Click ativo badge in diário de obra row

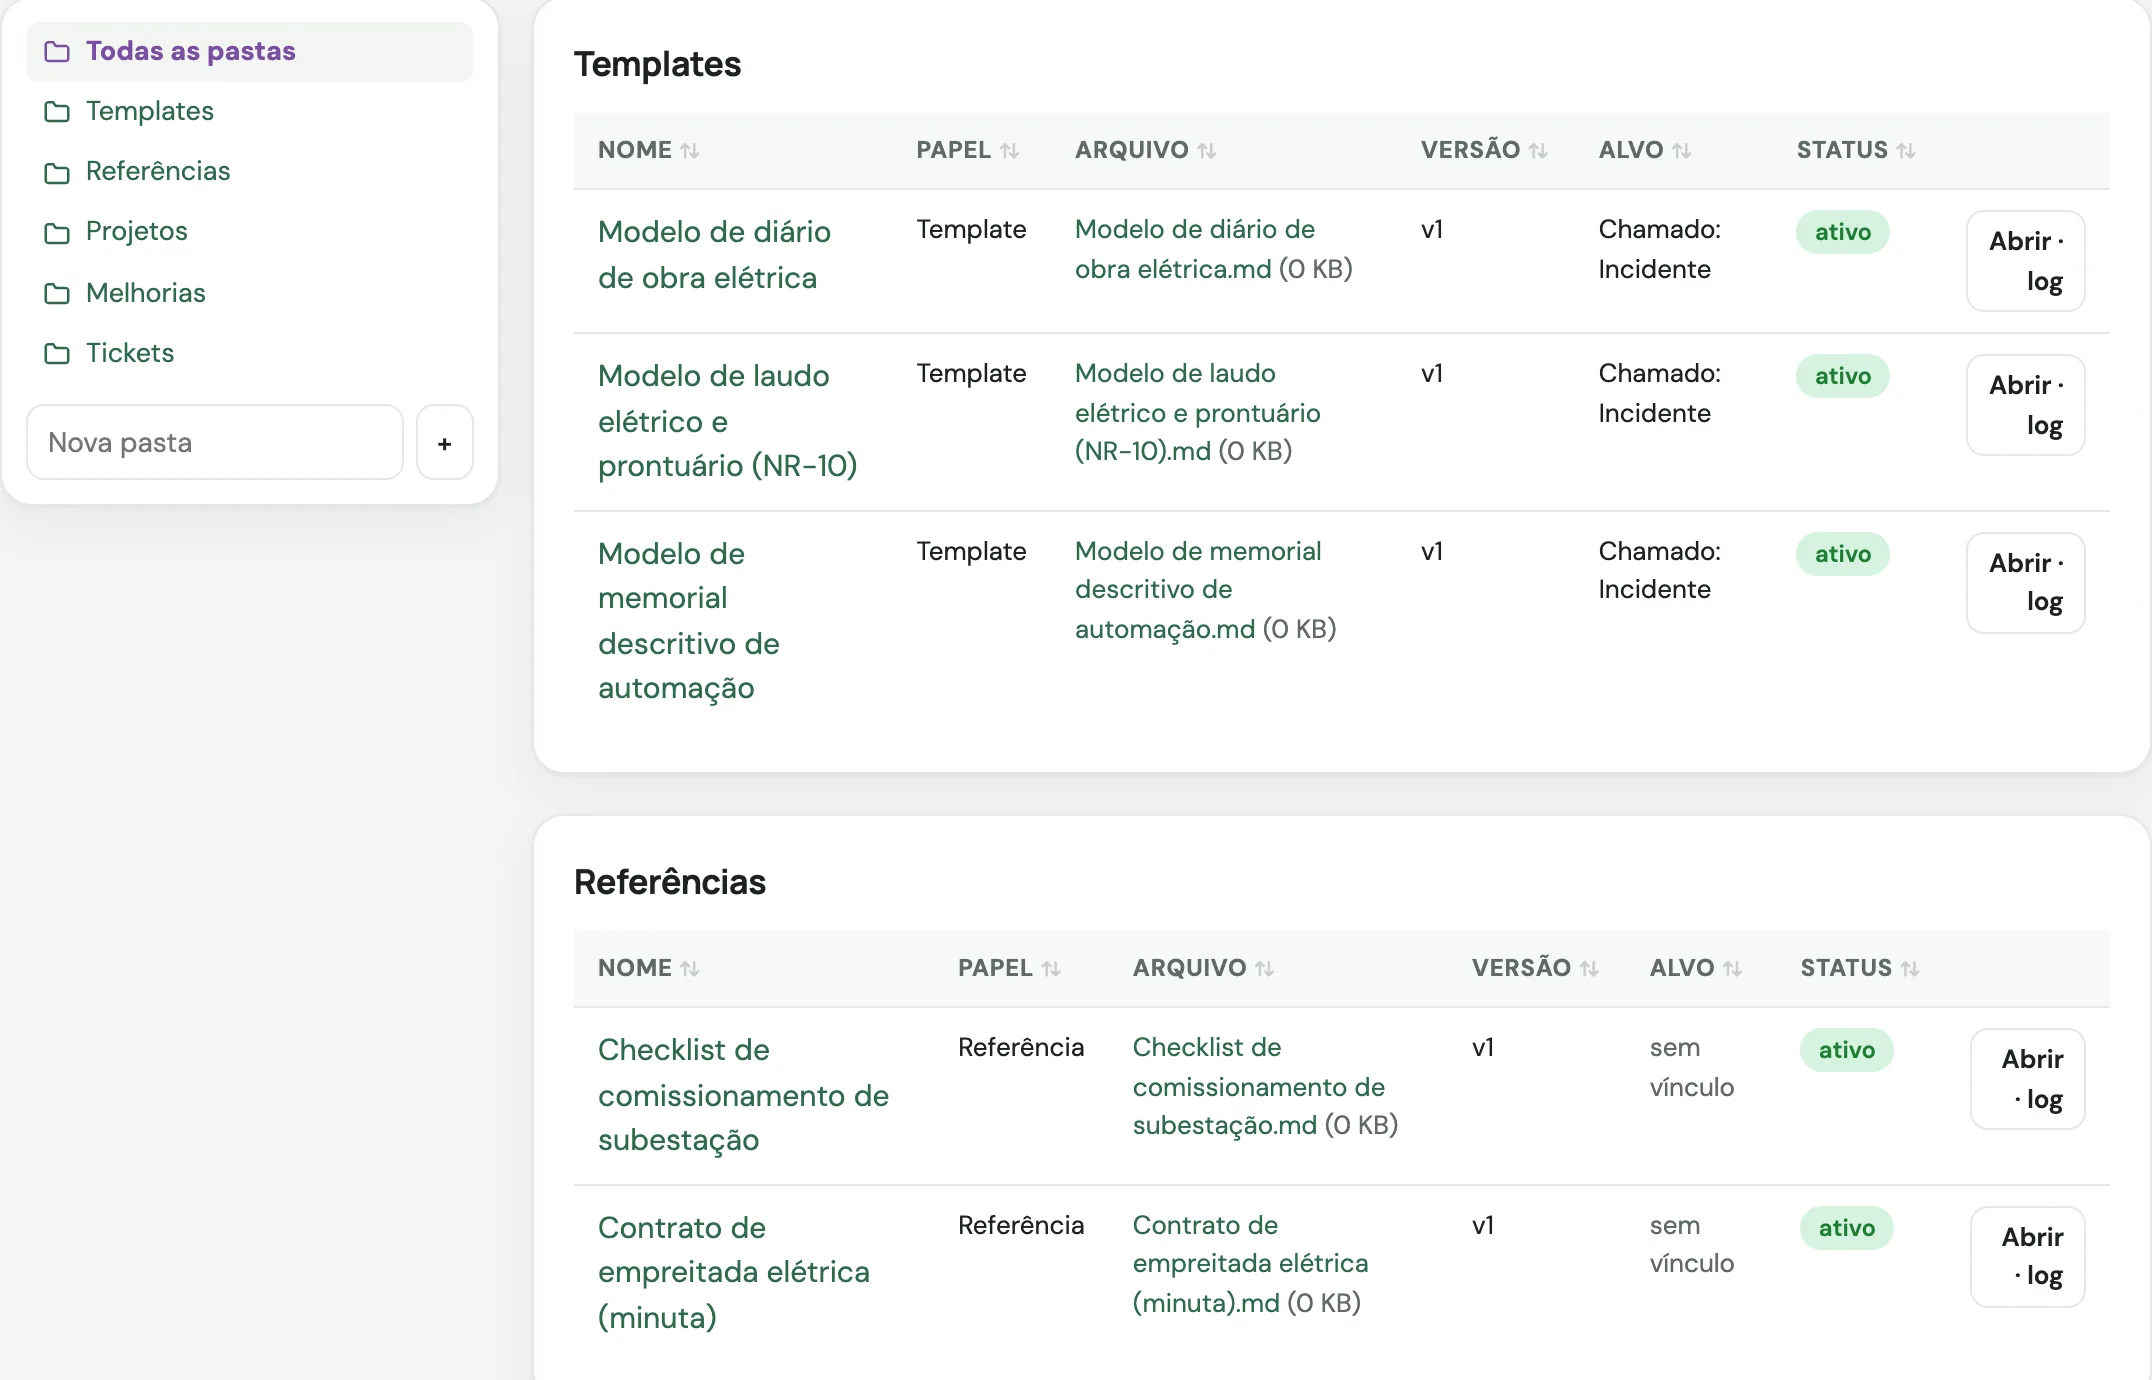(1843, 232)
